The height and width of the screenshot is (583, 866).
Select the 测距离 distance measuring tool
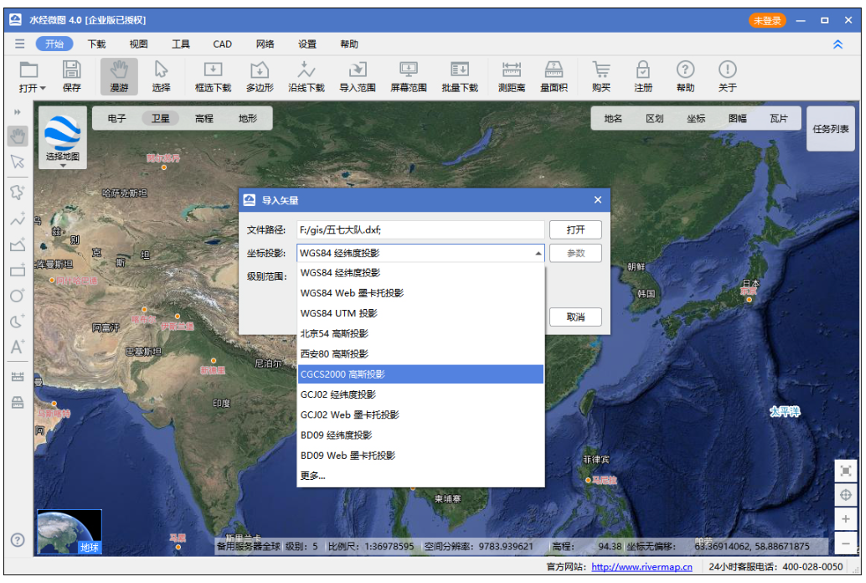(512, 76)
